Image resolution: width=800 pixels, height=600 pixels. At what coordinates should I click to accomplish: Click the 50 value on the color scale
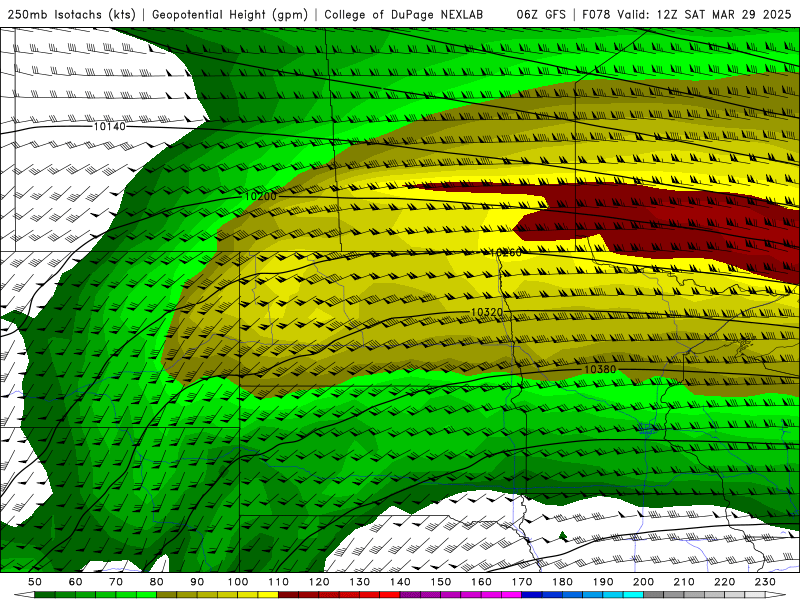coord(35,582)
